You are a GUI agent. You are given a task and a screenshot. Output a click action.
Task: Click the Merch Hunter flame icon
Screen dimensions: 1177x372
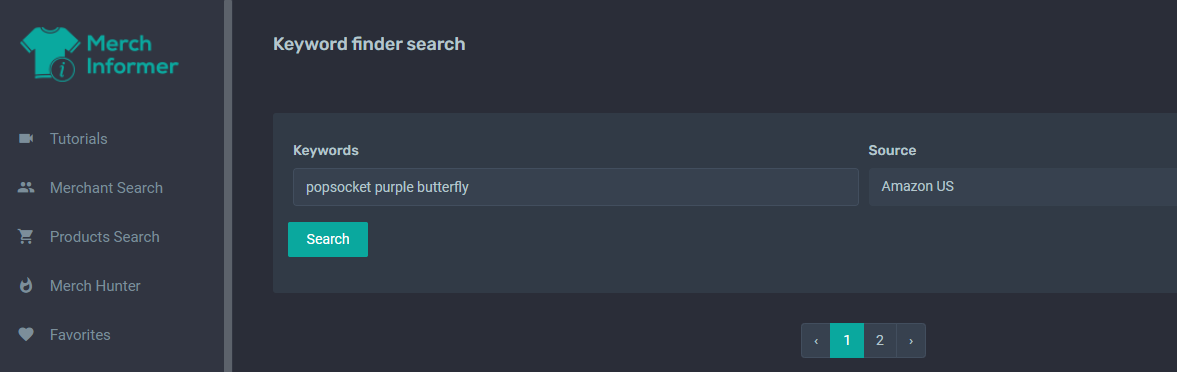click(x=26, y=286)
